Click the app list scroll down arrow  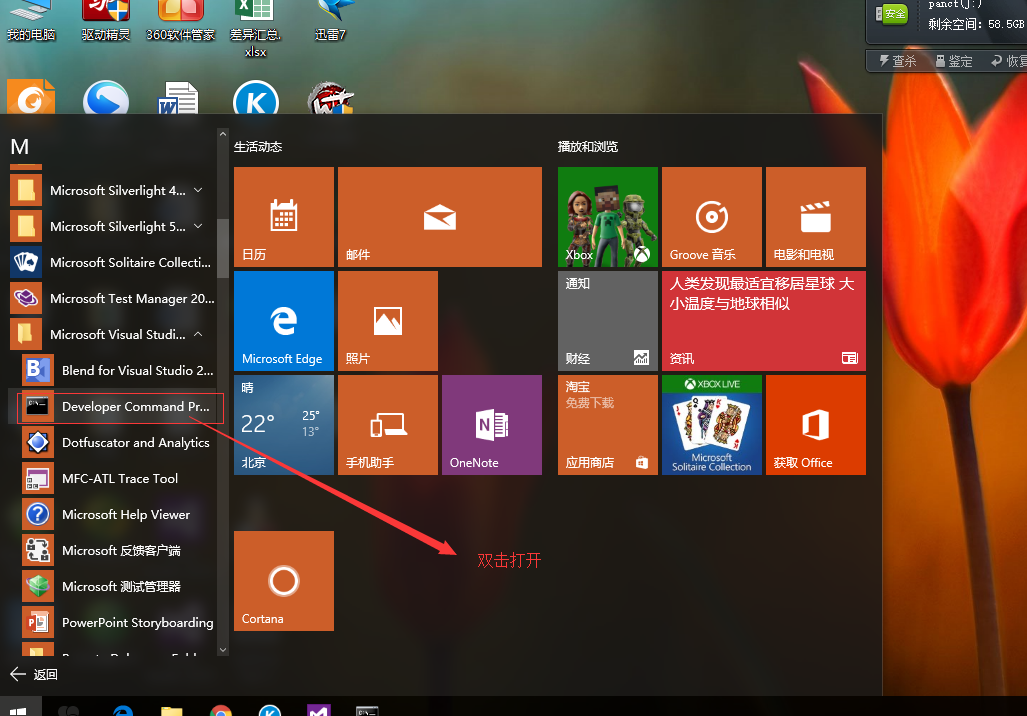223,650
